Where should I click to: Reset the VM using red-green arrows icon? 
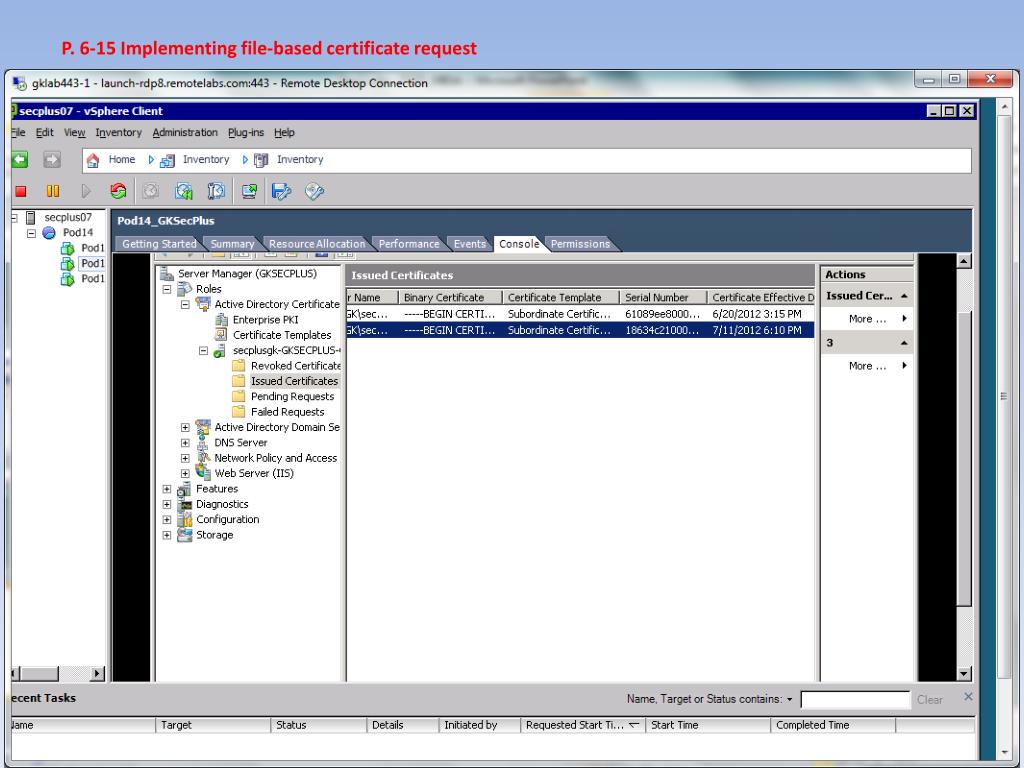point(118,191)
